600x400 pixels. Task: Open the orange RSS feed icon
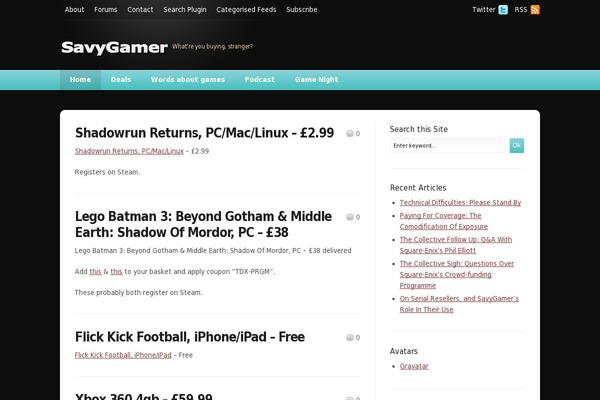point(535,10)
